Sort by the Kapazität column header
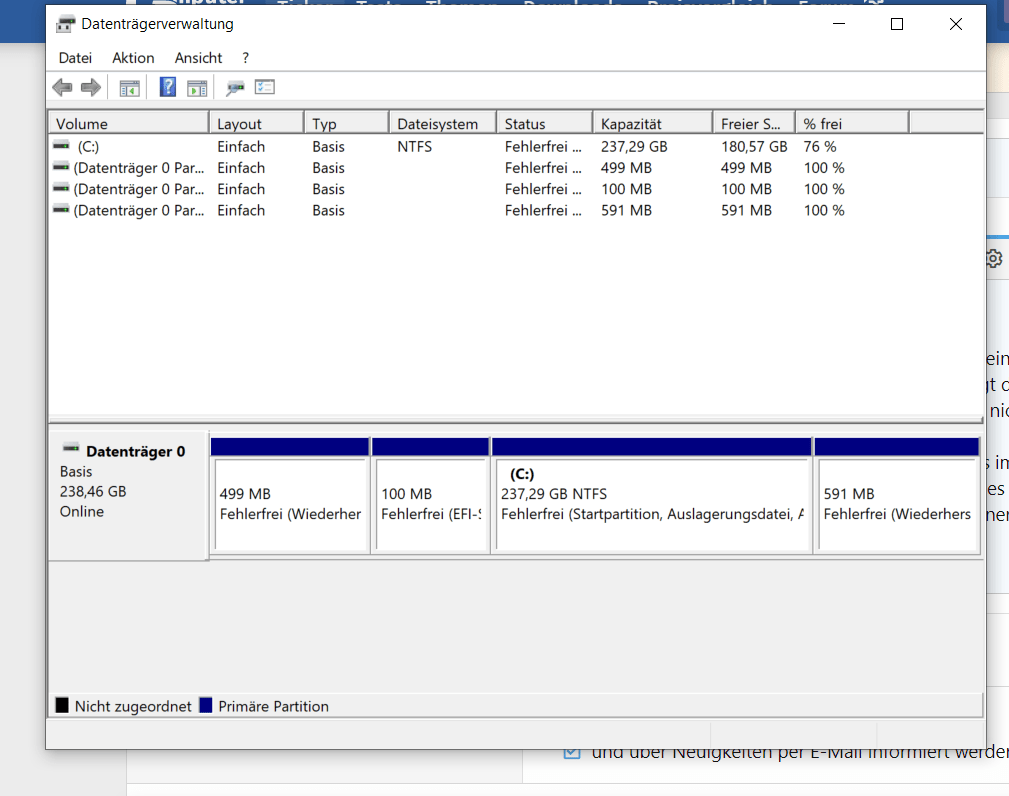 pyautogui.click(x=653, y=124)
